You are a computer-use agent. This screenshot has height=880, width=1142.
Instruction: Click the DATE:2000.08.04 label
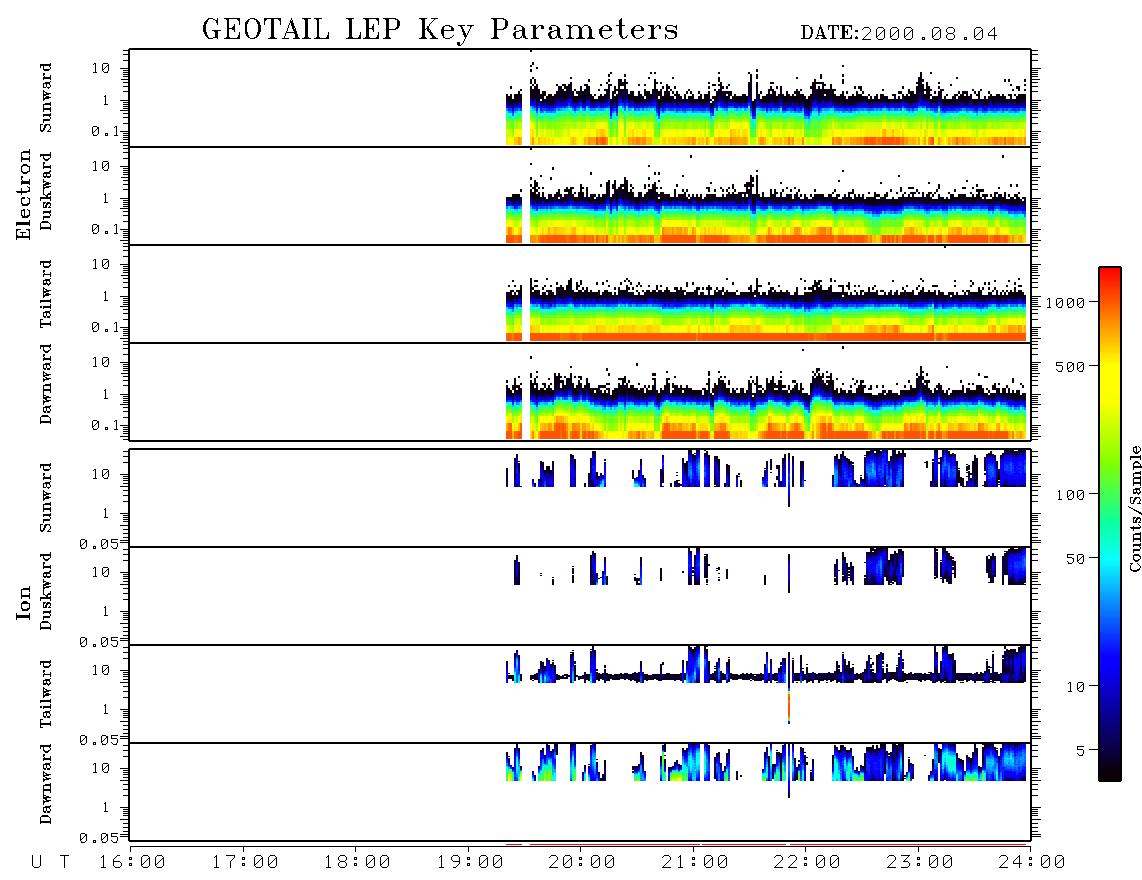899,34
